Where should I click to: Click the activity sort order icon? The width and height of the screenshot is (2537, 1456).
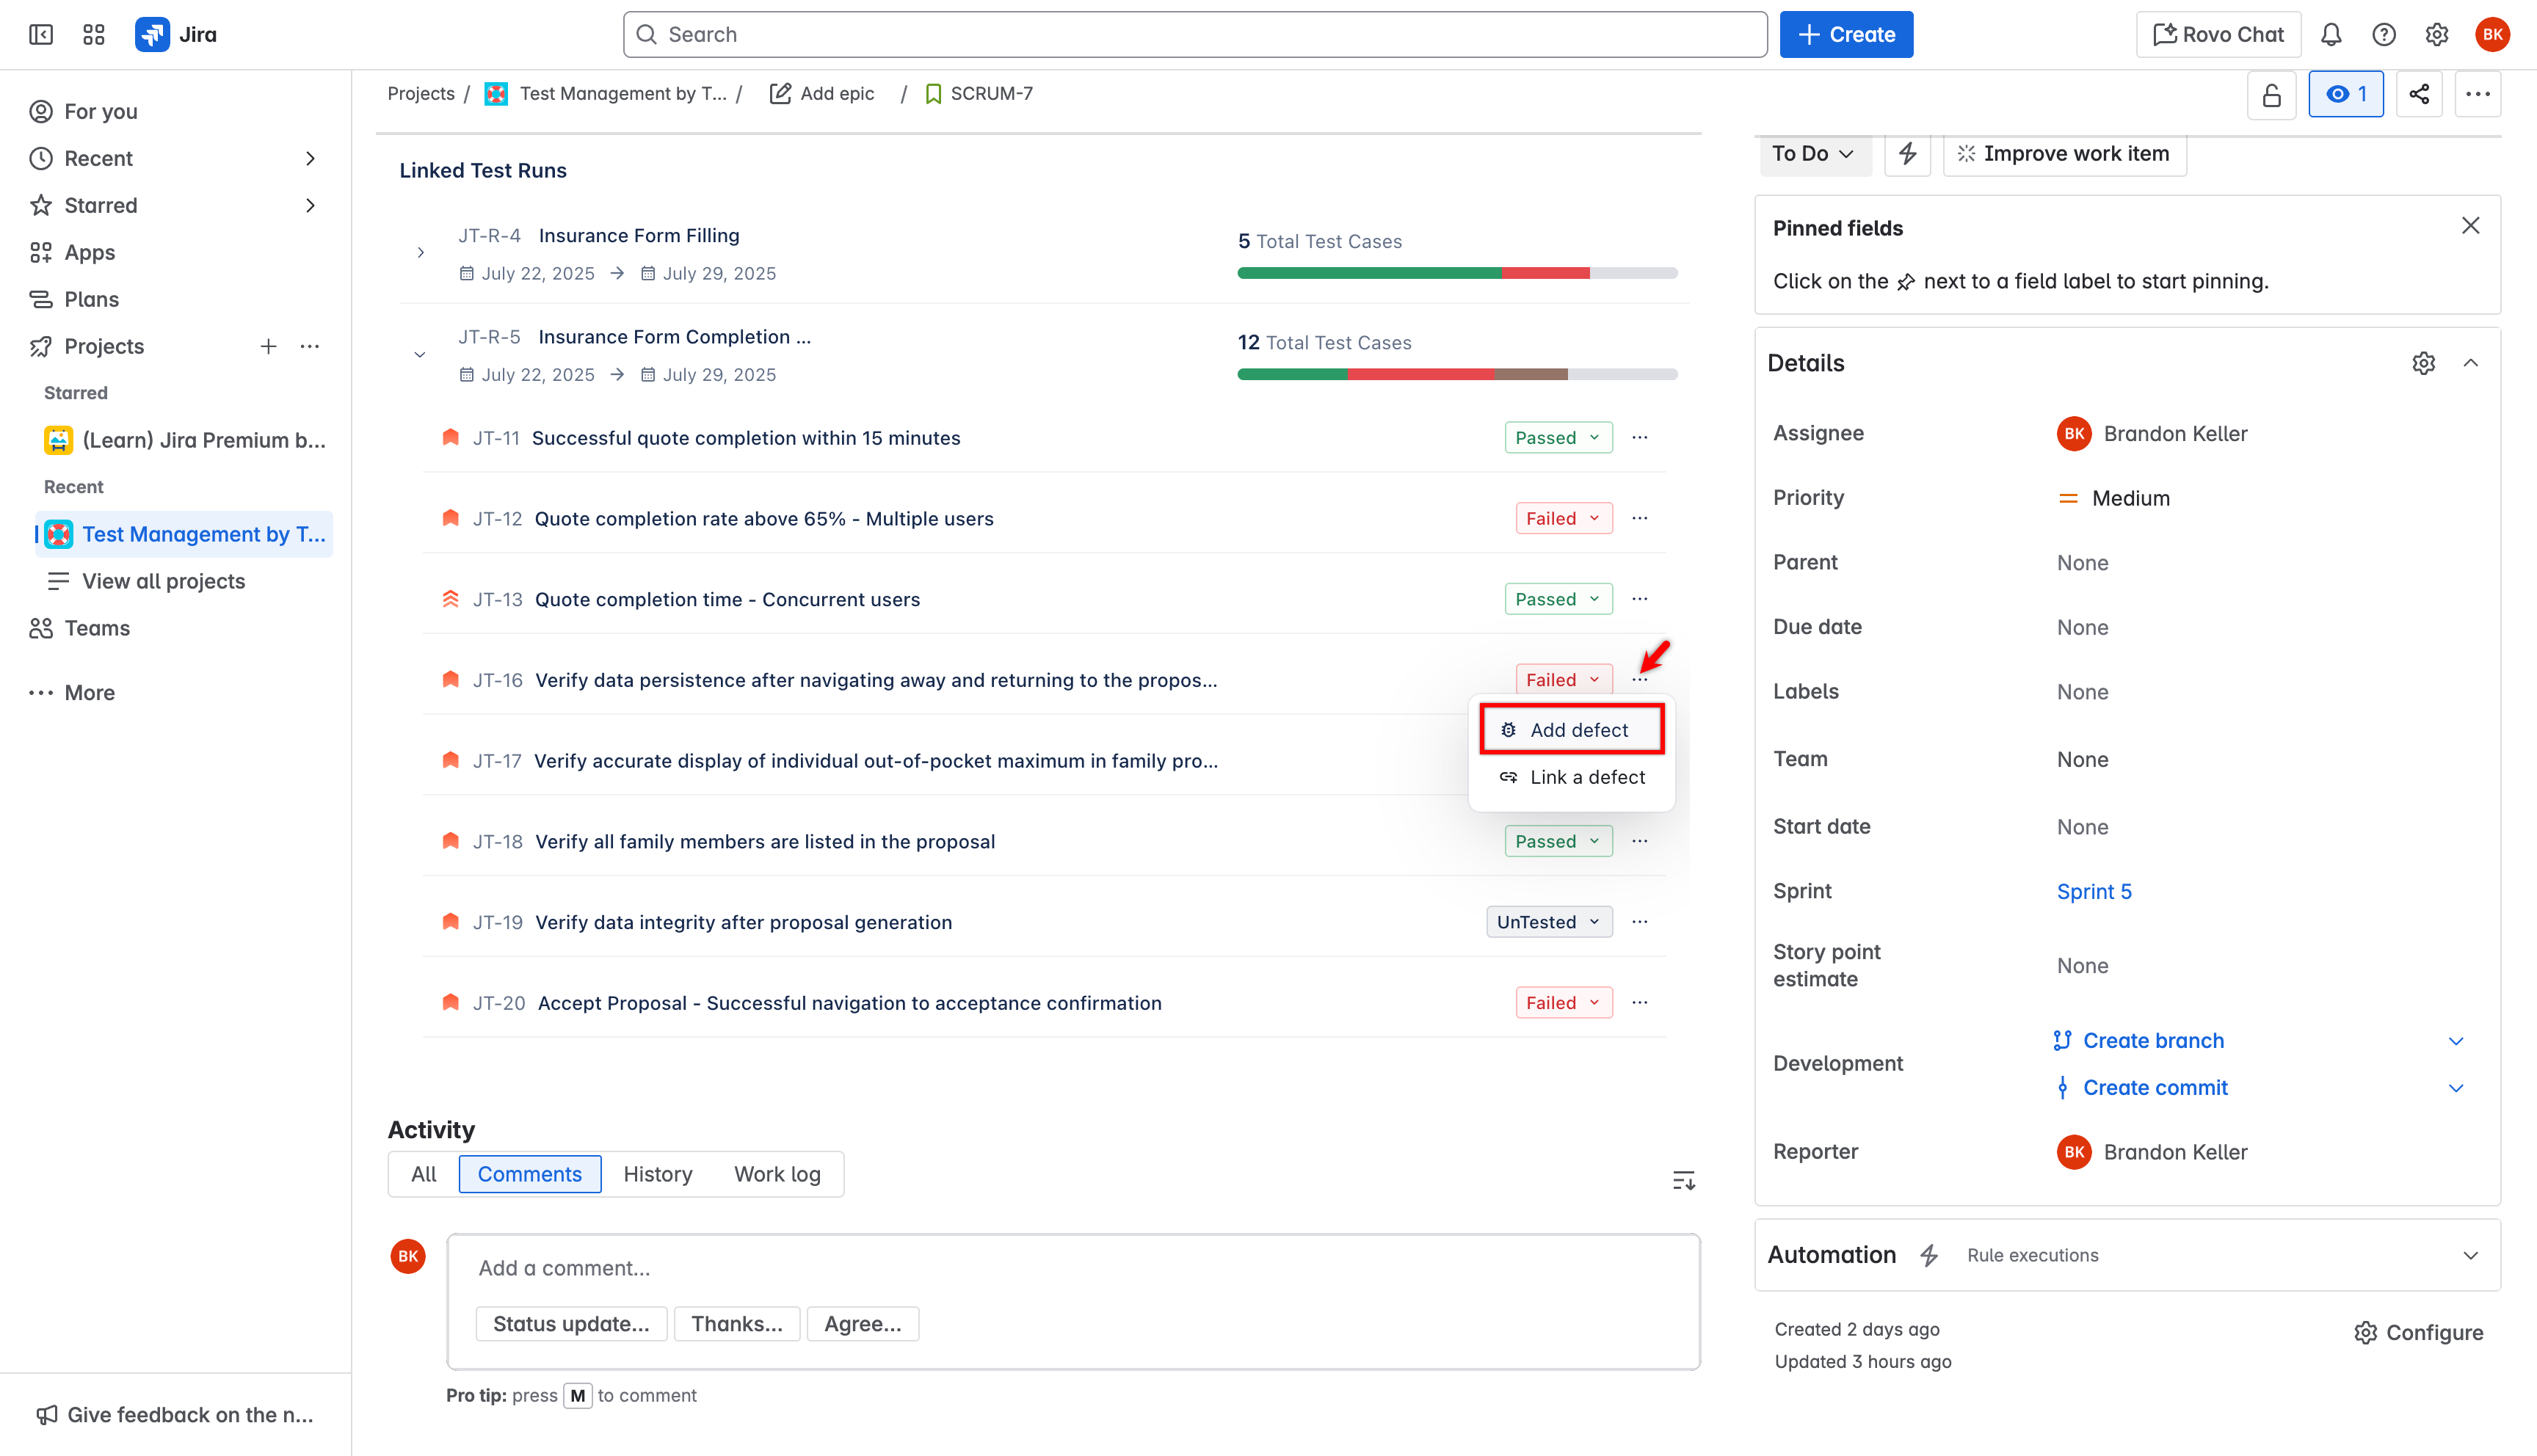pyautogui.click(x=1683, y=1181)
